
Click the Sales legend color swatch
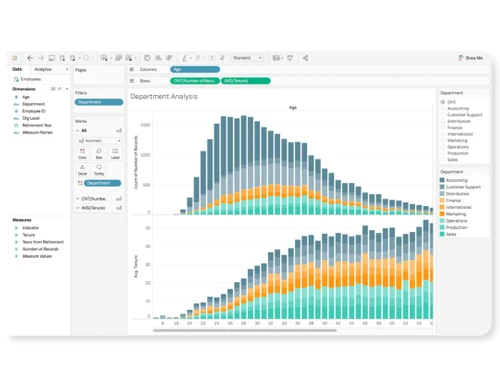coord(442,234)
